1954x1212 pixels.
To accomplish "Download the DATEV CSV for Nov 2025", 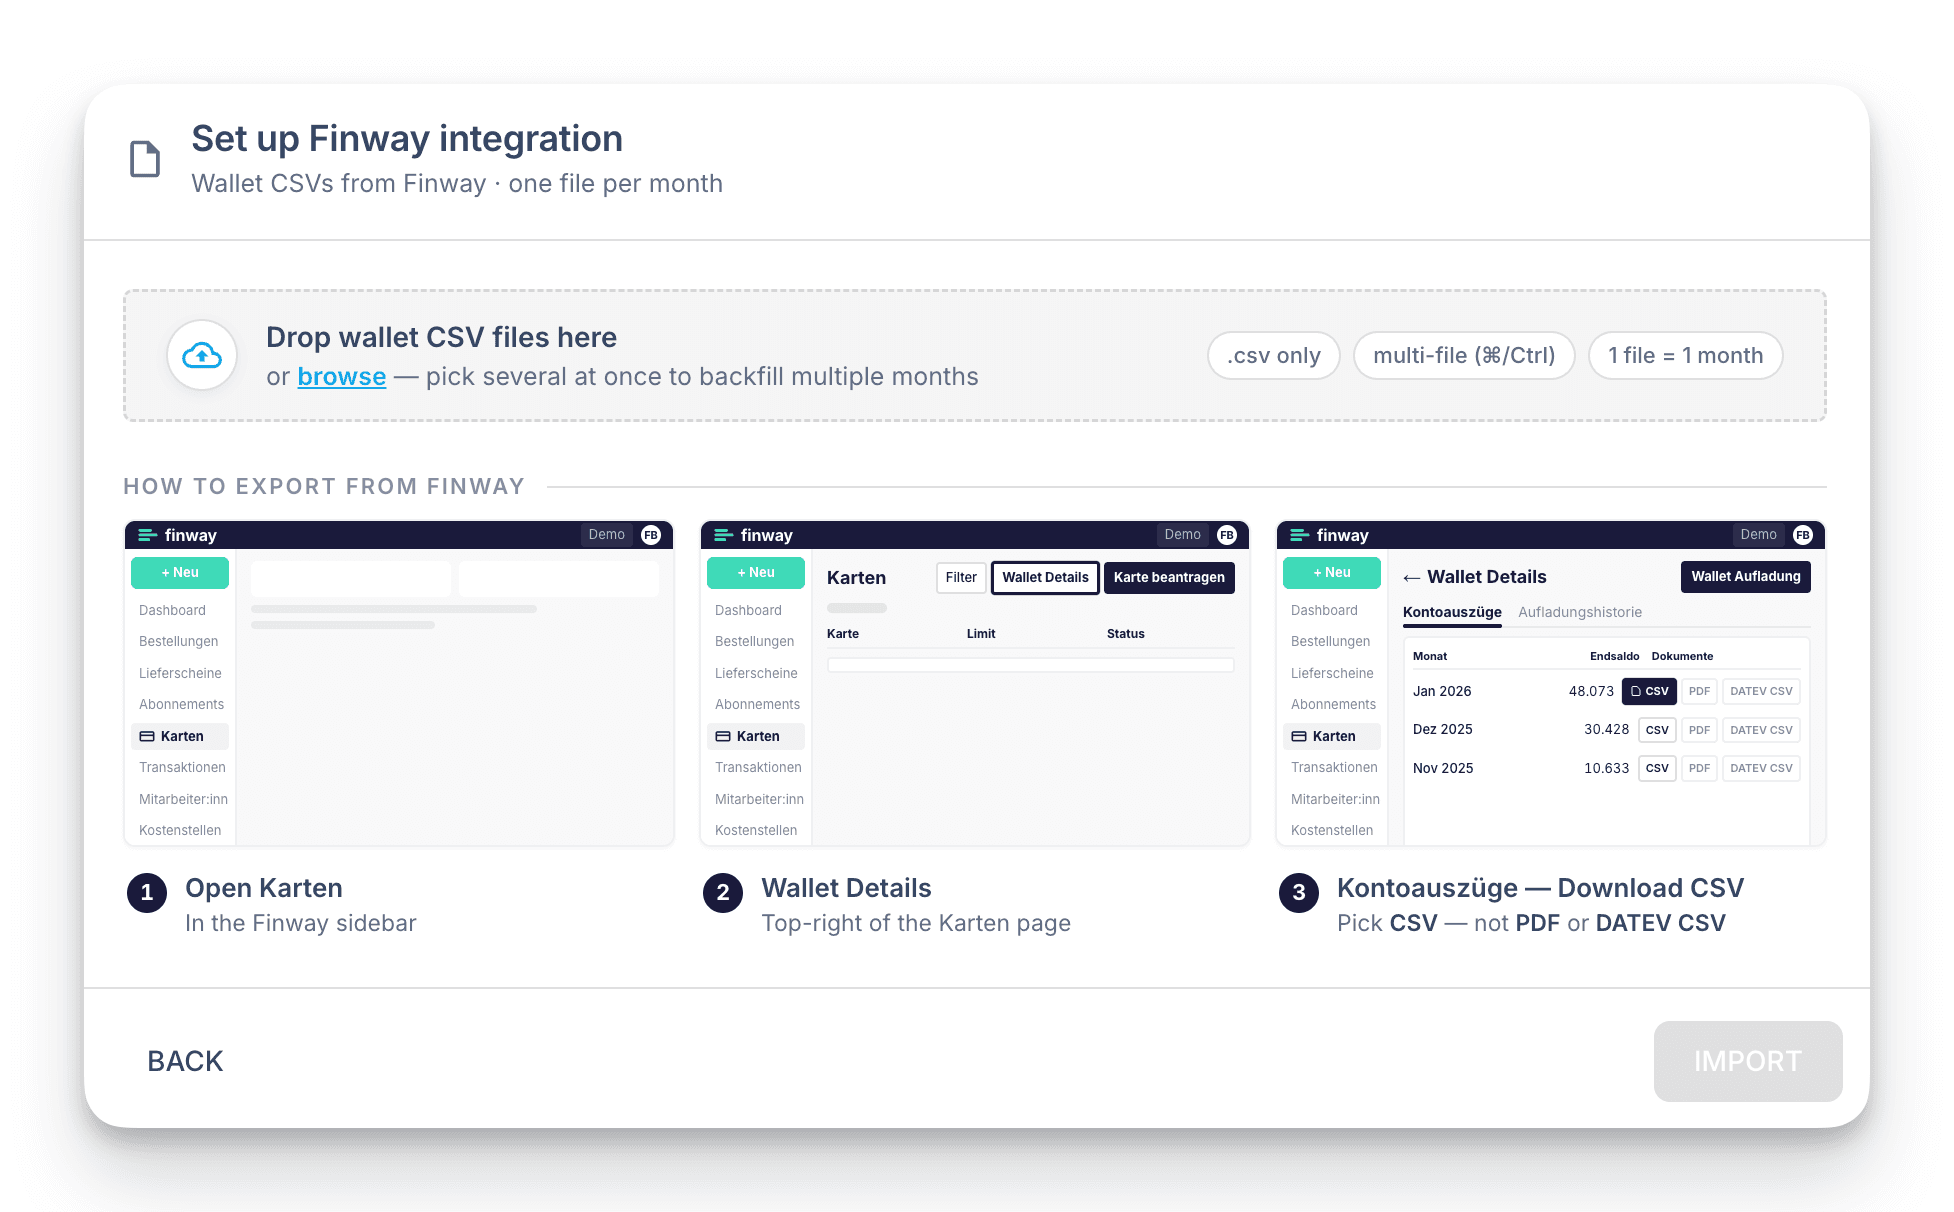I will [x=1761, y=768].
